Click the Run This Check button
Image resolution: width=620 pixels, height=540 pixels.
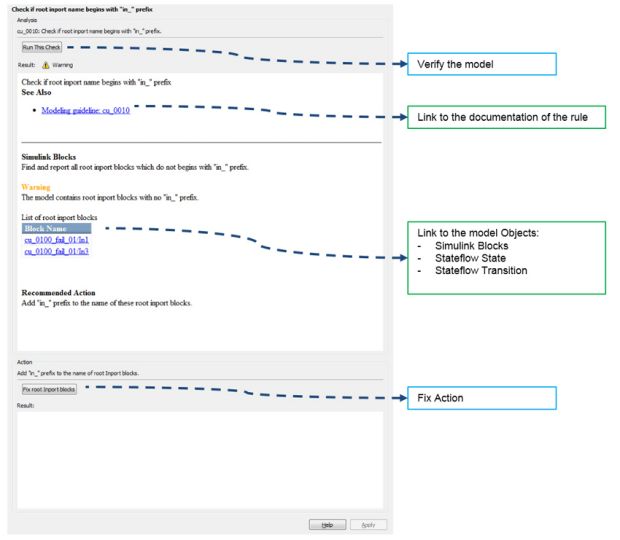[x=43, y=46]
